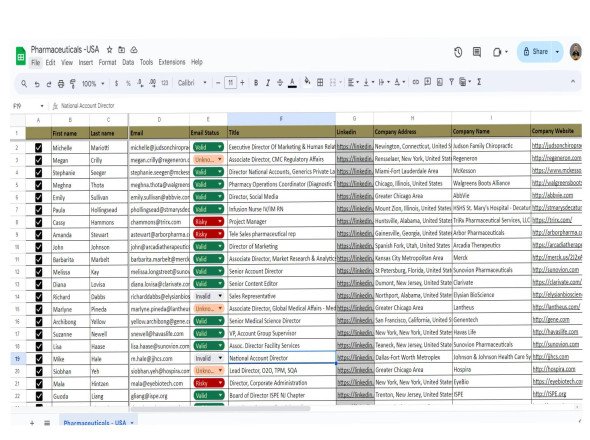This screenshot has height=440, width=590.
Task: Open Google Sheets home logo
Action: [21, 56]
